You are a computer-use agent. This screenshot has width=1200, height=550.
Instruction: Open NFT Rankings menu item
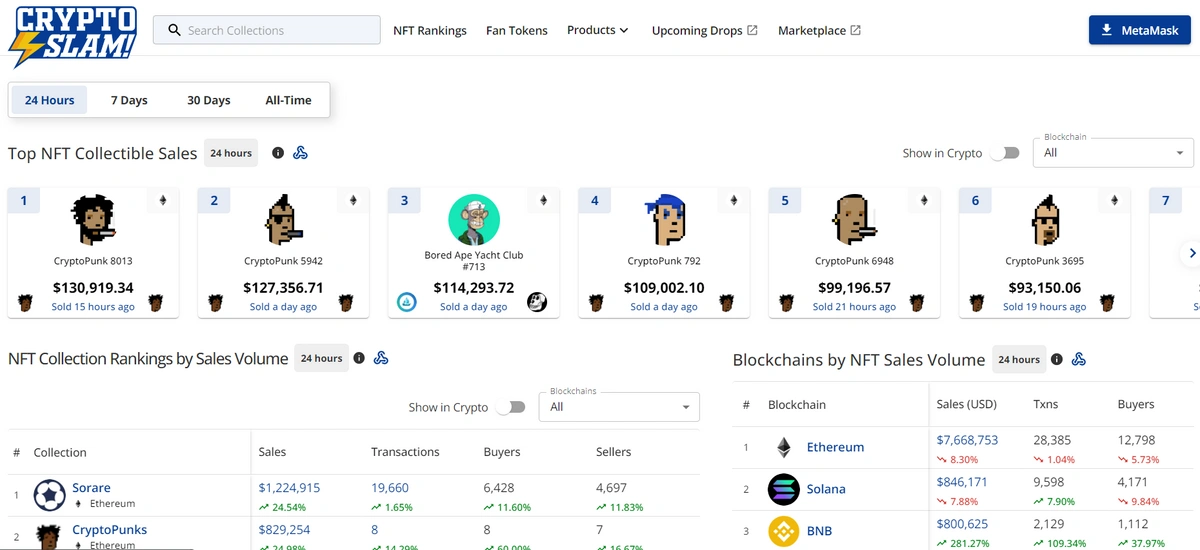click(430, 31)
